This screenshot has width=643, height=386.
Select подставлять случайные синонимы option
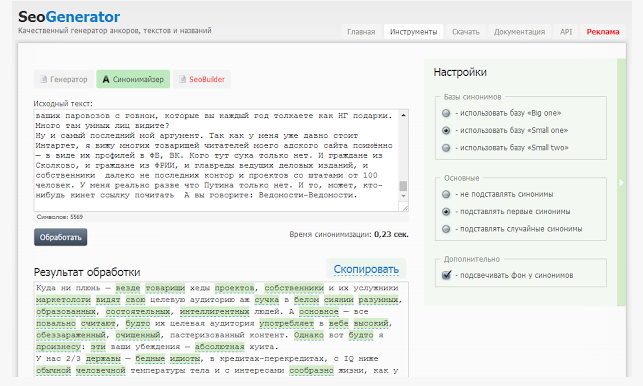[x=446, y=229]
